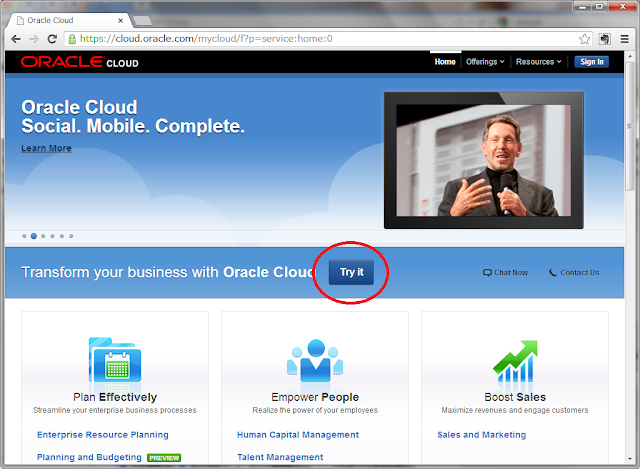Click 'Oracle Cloud Social. Mobile. Complete.' headline
This screenshot has width=640, height=469.
tap(133, 117)
